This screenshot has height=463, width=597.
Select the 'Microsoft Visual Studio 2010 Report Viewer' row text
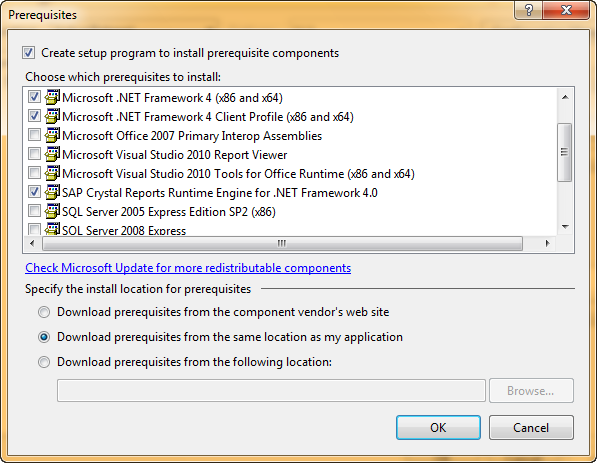174,155
